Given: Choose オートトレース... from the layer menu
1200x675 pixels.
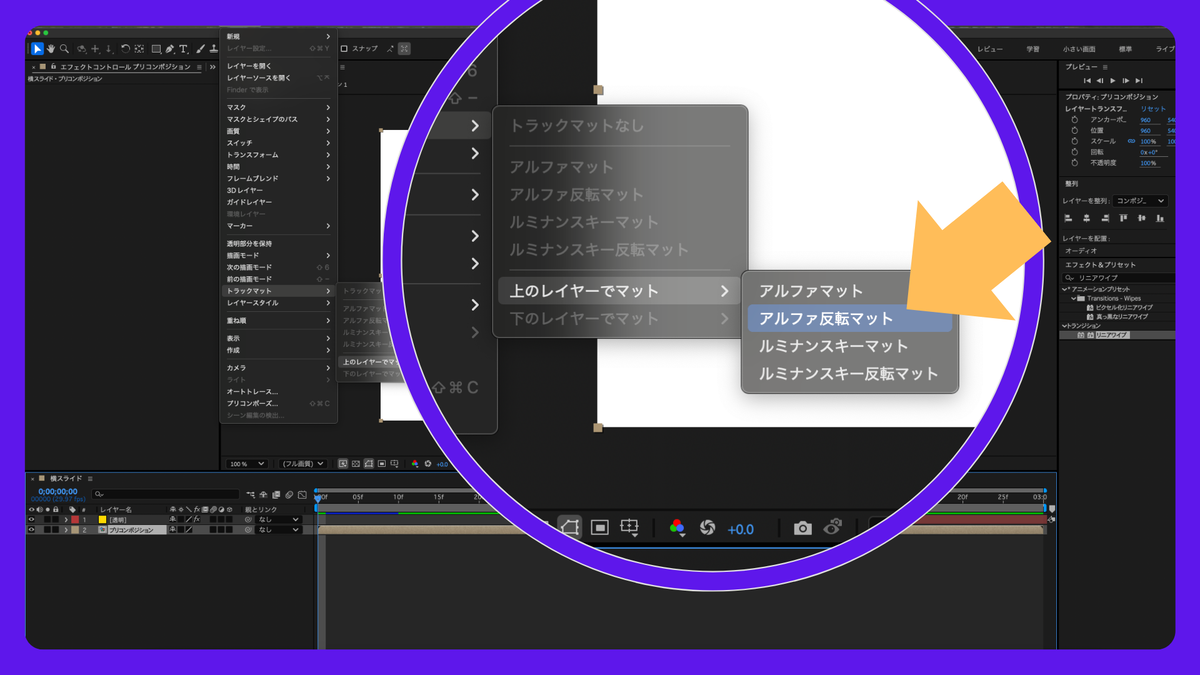Looking at the screenshot, I should click(278, 391).
